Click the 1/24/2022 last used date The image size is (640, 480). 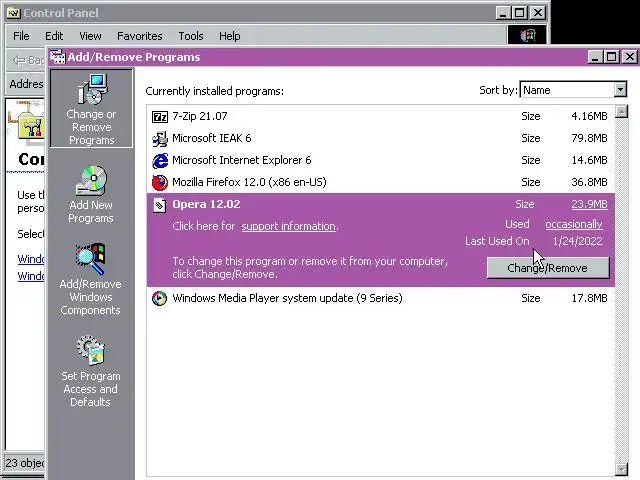click(578, 241)
